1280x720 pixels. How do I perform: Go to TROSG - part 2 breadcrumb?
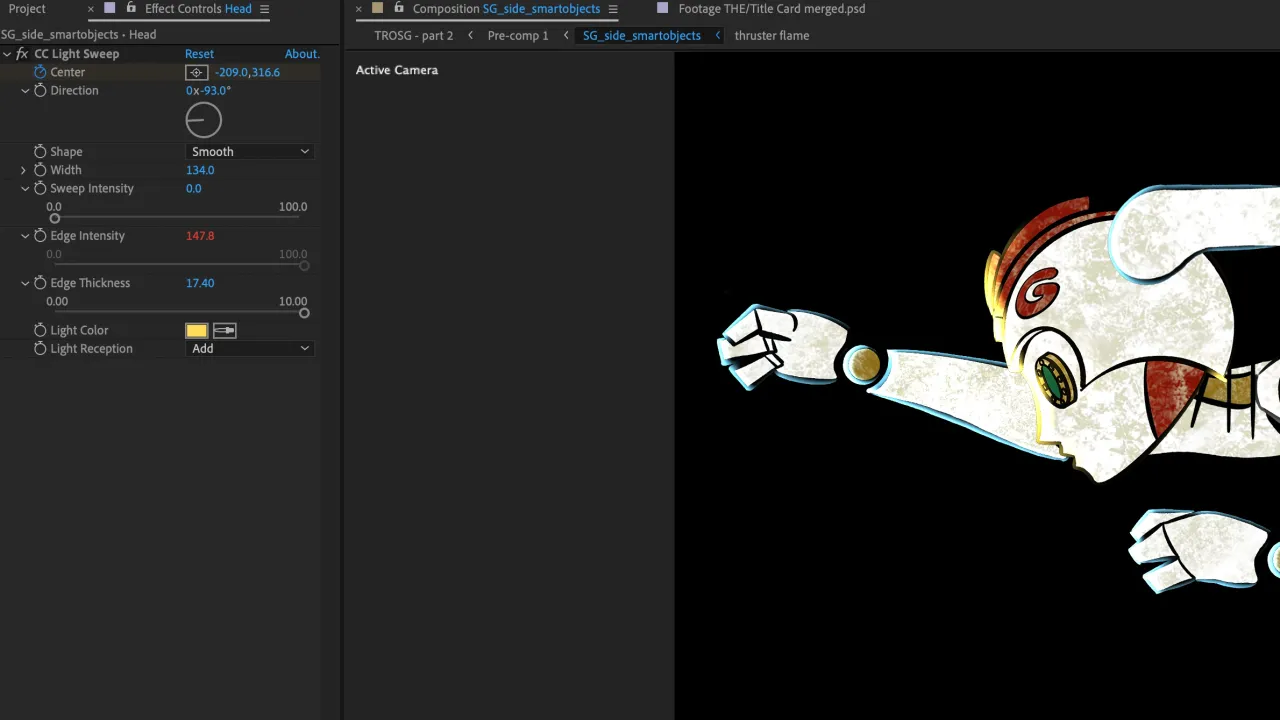coord(413,36)
